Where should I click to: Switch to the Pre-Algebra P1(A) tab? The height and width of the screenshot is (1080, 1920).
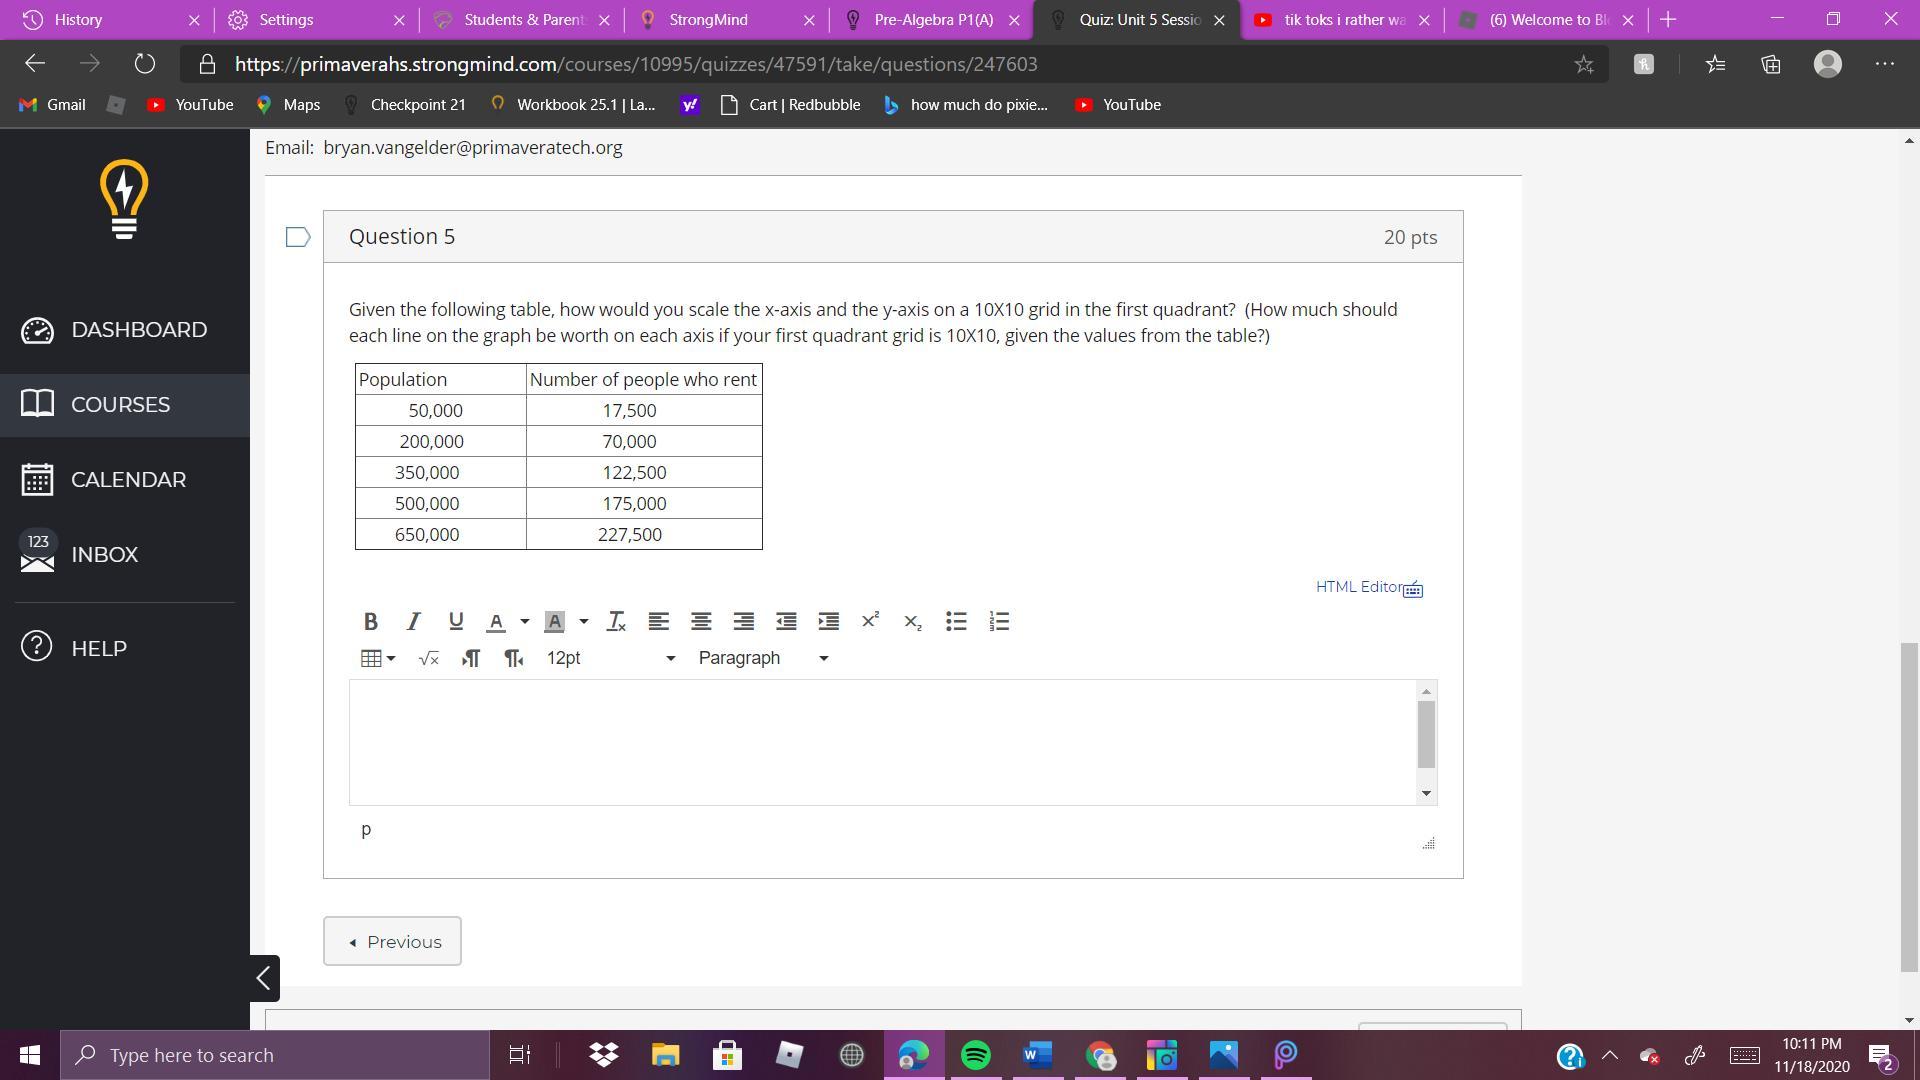932,20
